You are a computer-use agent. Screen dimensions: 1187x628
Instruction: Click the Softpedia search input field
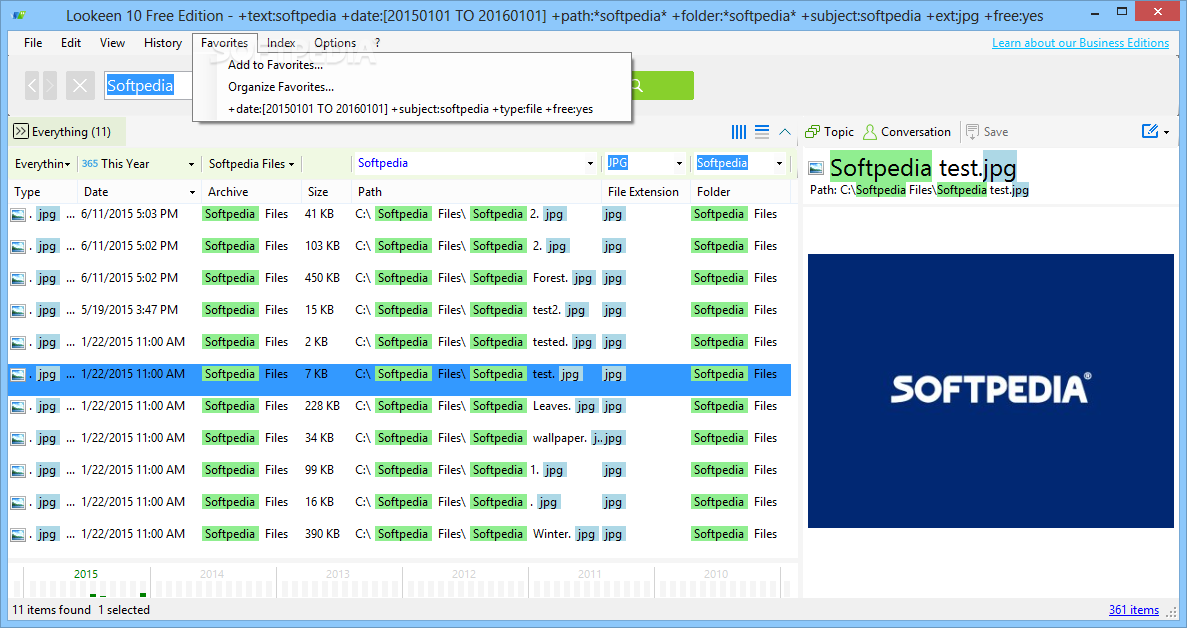click(148, 85)
